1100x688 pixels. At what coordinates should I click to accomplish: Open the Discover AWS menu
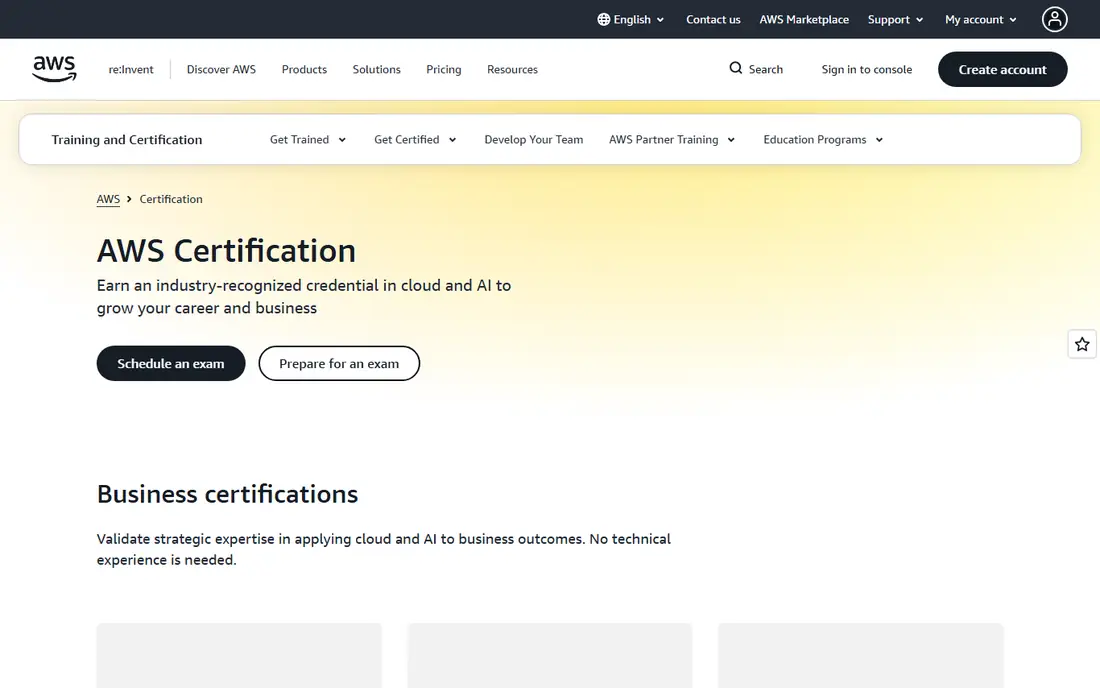(221, 69)
